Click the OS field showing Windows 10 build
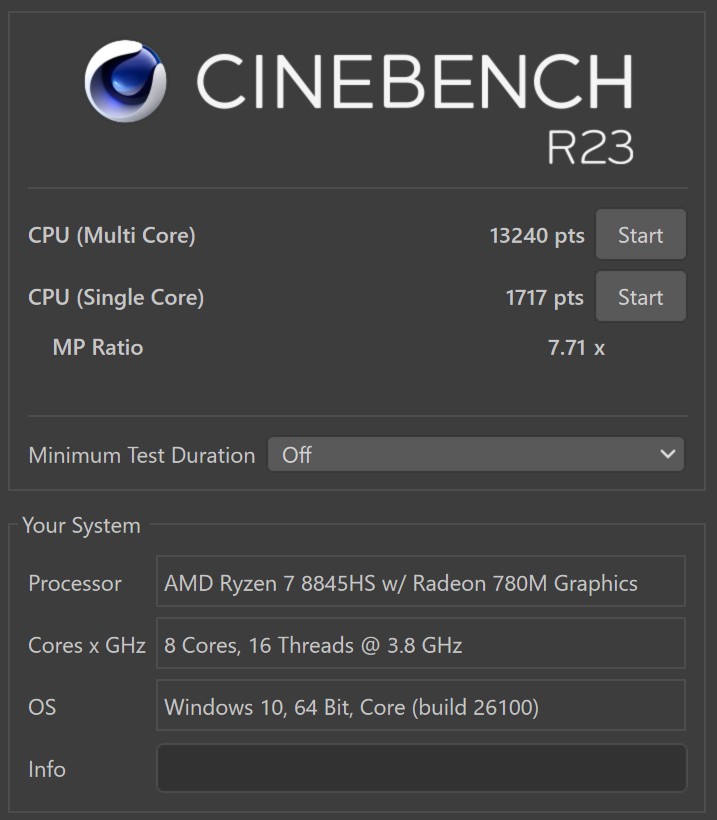Viewport: 717px width, 820px height. click(x=421, y=705)
